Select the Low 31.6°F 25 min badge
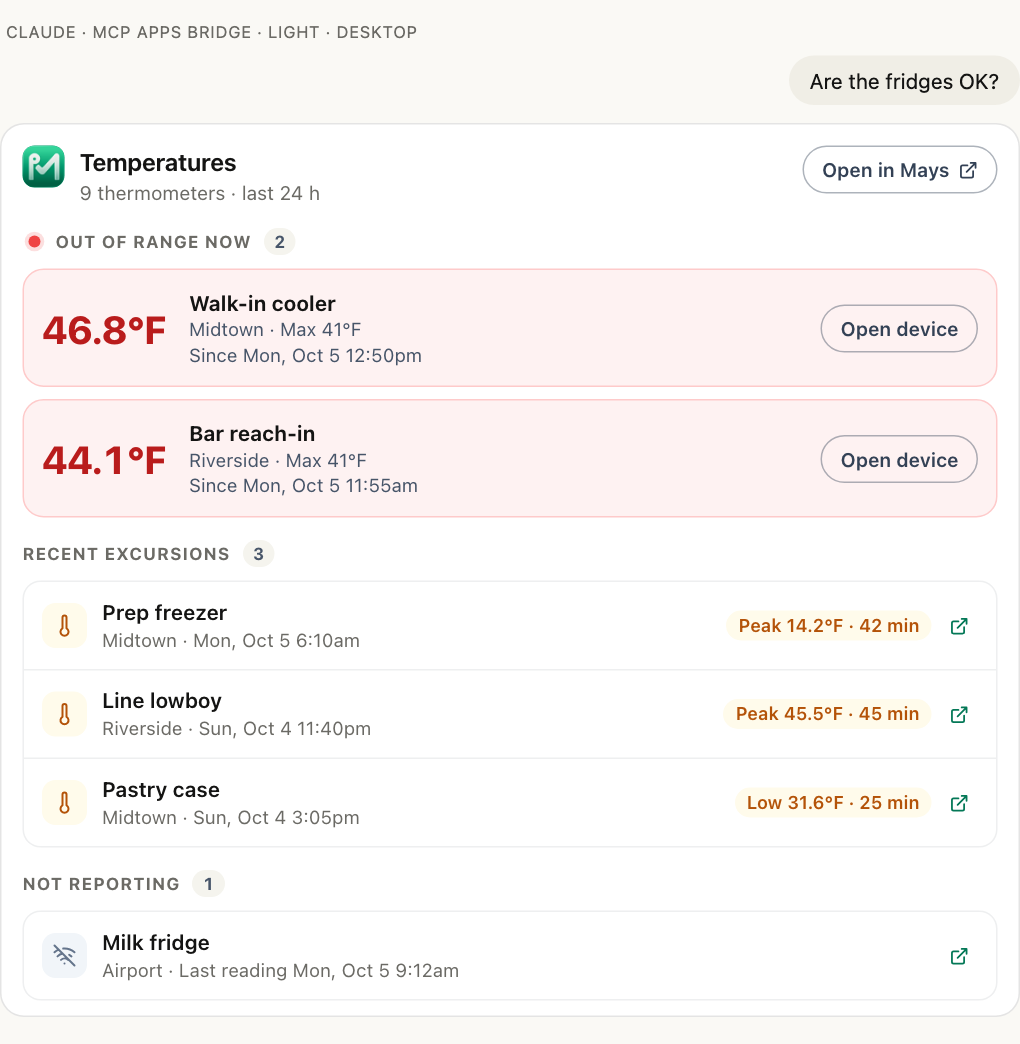 [832, 802]
